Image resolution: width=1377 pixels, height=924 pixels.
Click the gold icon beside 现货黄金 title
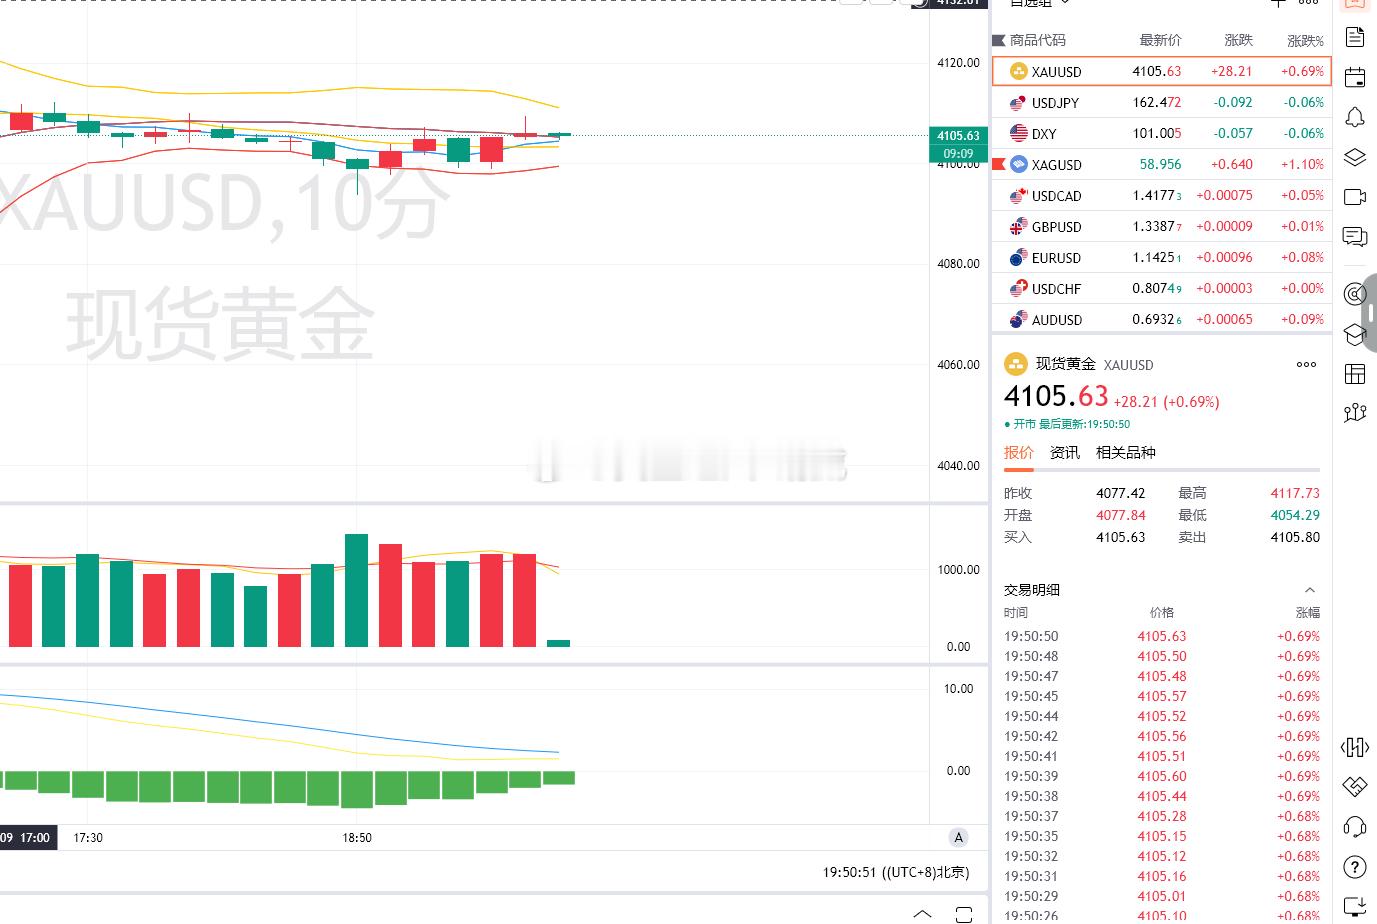(x=1015, y=364)
